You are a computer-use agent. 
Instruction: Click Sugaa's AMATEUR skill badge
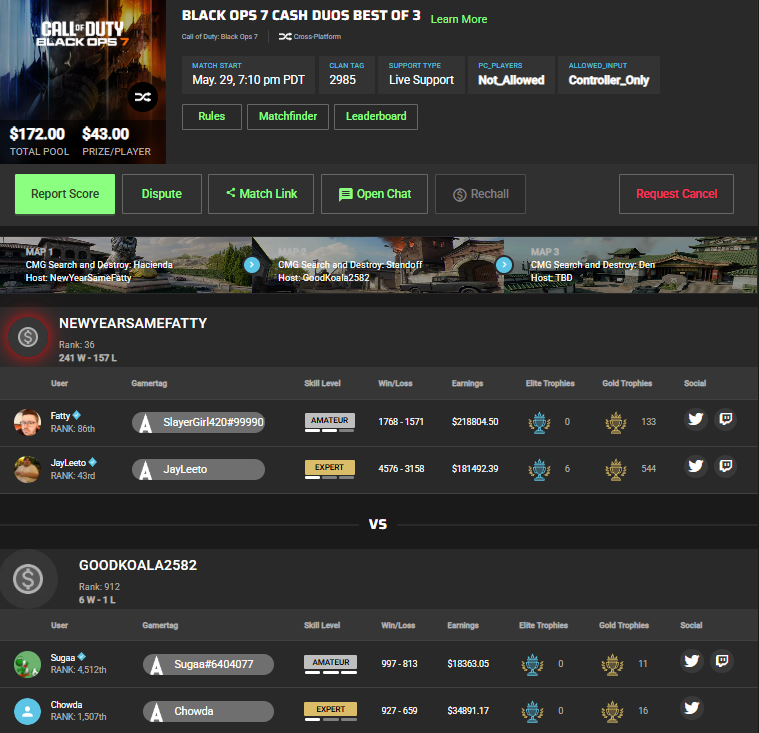click(x=331, y=662)
